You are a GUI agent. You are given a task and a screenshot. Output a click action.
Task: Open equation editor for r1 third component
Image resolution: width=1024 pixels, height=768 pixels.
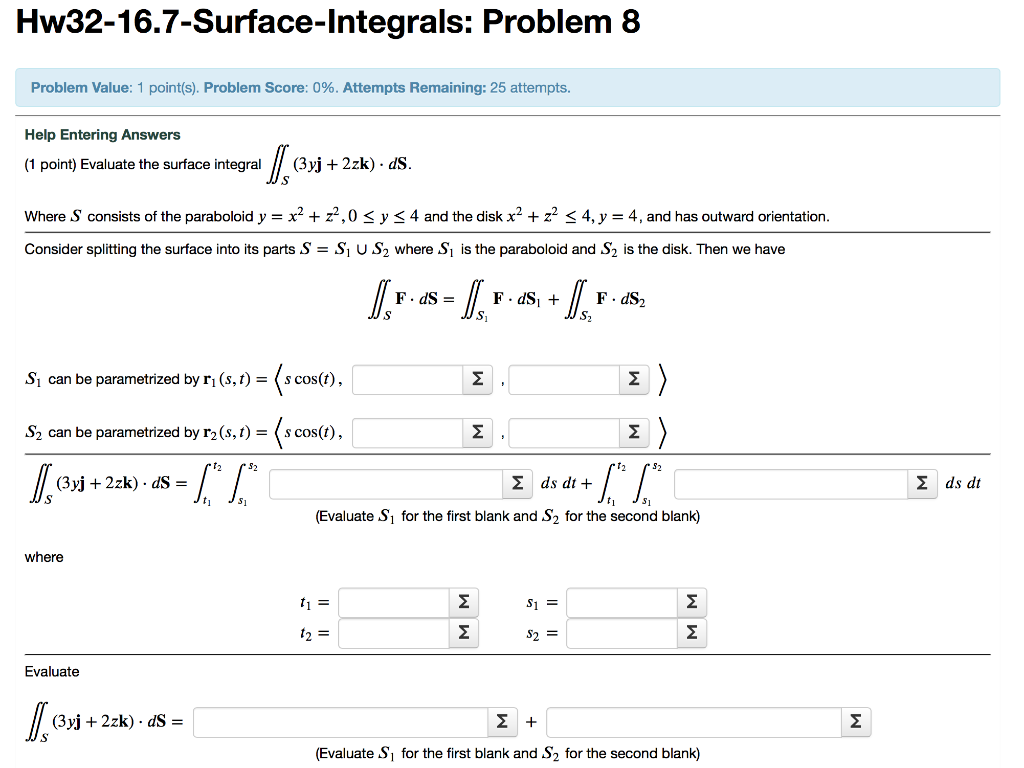coord(633,379)
